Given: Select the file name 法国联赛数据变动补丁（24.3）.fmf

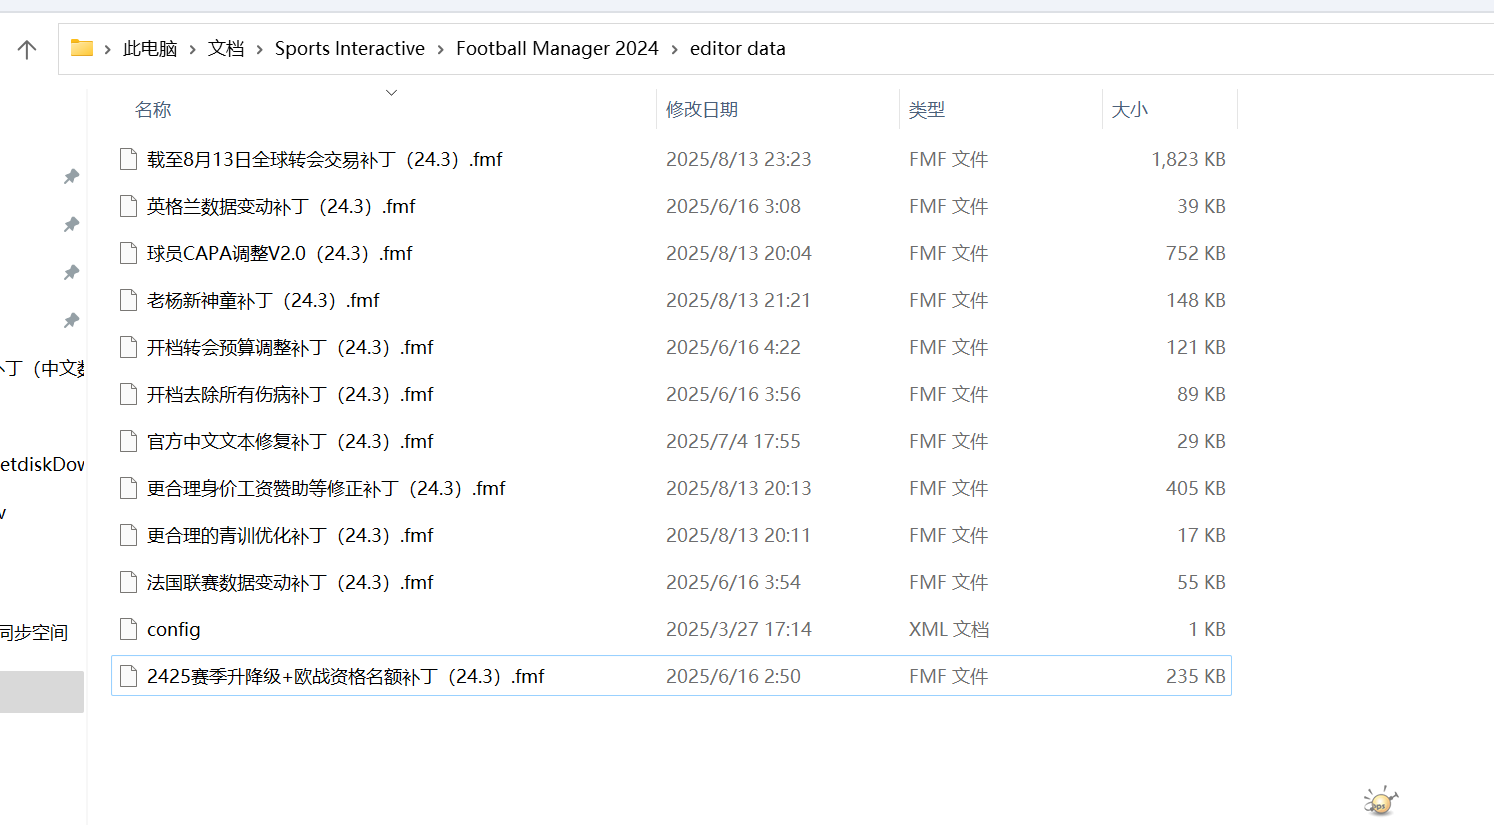Looking at the screenshot, I should coord(290,582).
